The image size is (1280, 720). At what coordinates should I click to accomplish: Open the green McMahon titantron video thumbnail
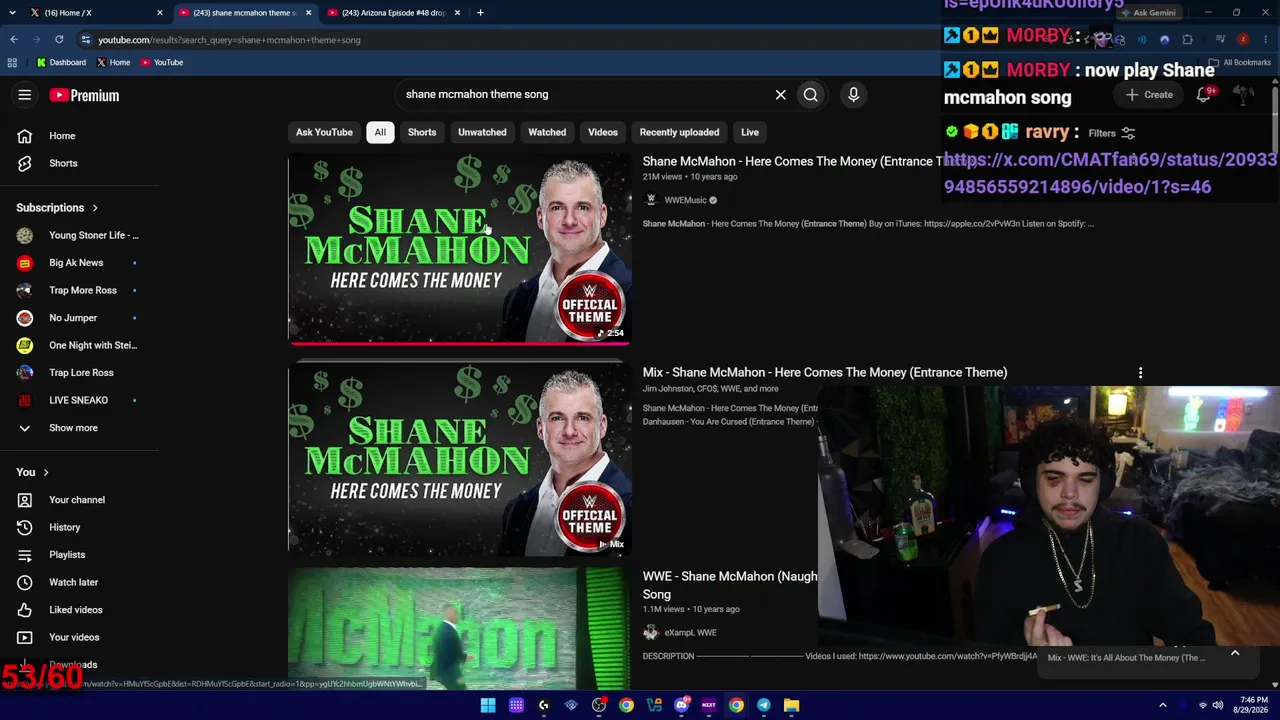click(x=459, y=629)
